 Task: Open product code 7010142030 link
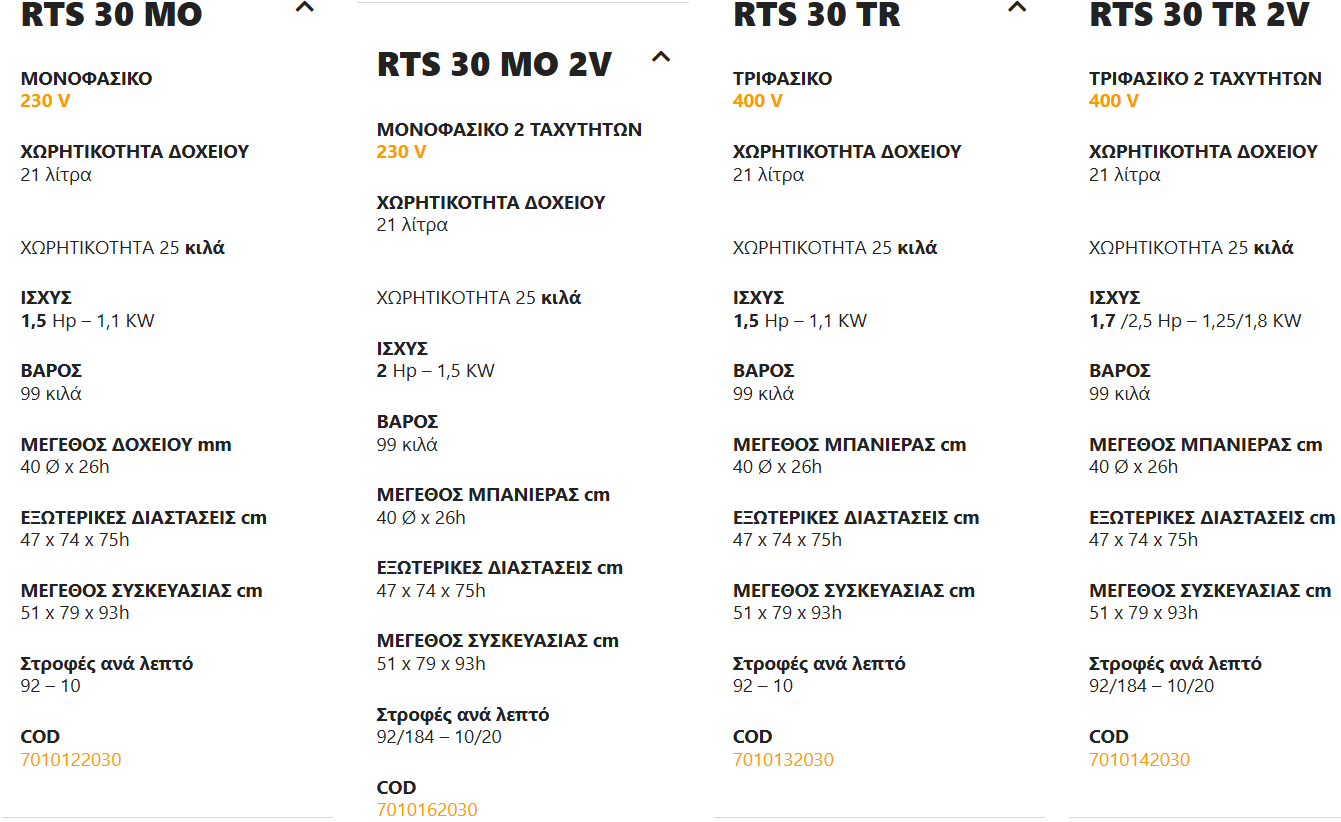1139,760
